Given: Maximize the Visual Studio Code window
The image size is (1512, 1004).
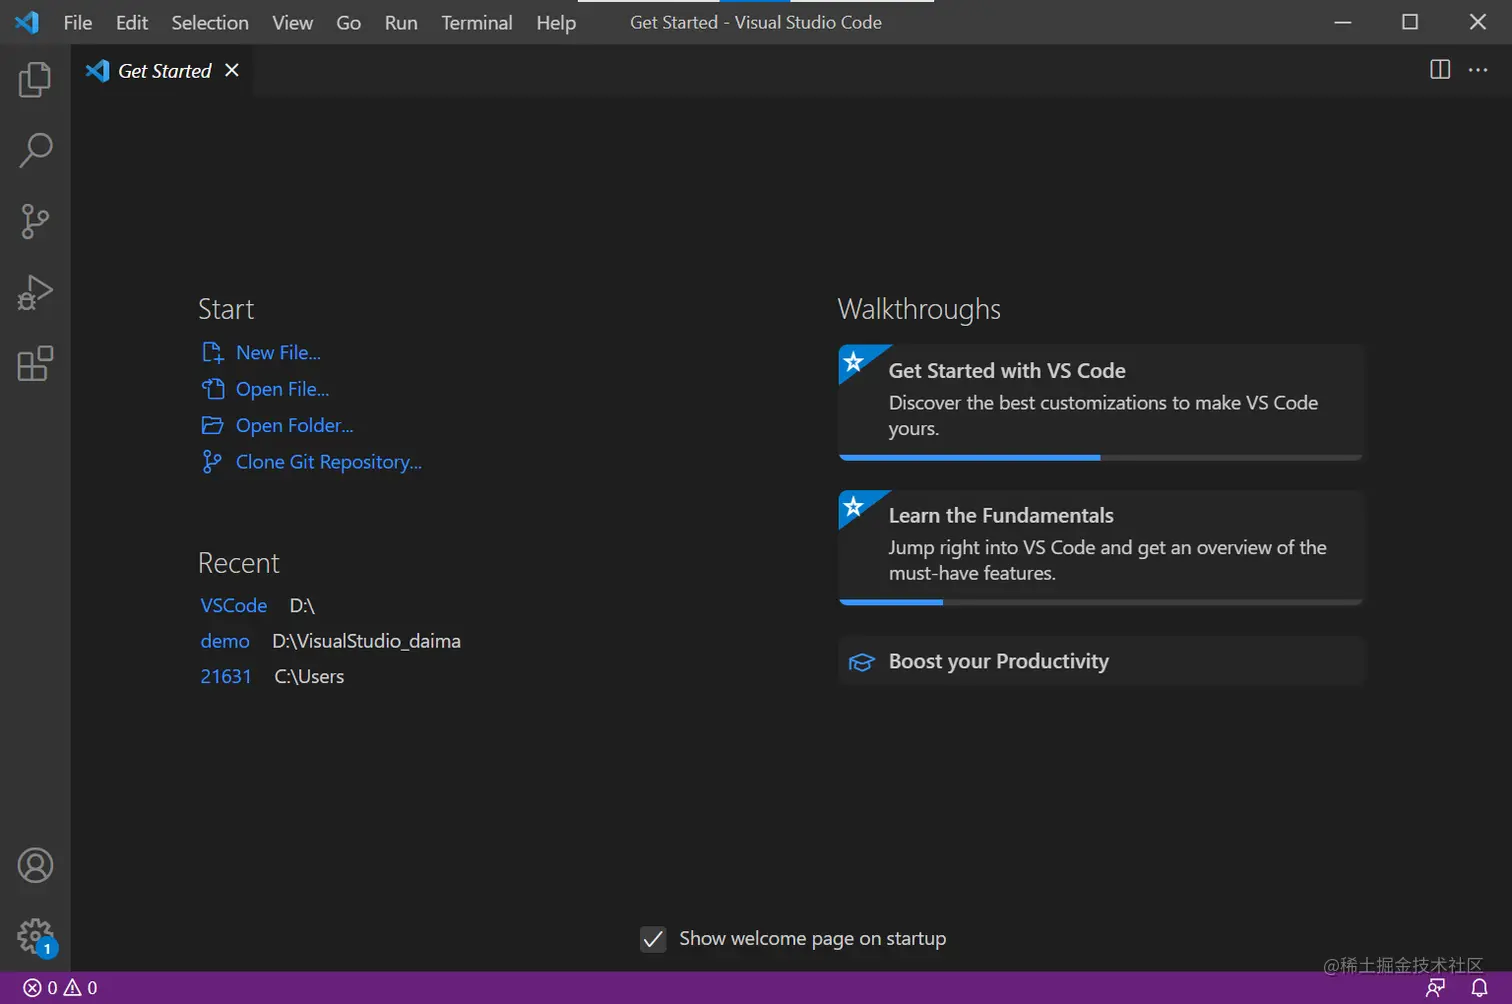Looking at the screenshot, I should tap(1410, 22).
